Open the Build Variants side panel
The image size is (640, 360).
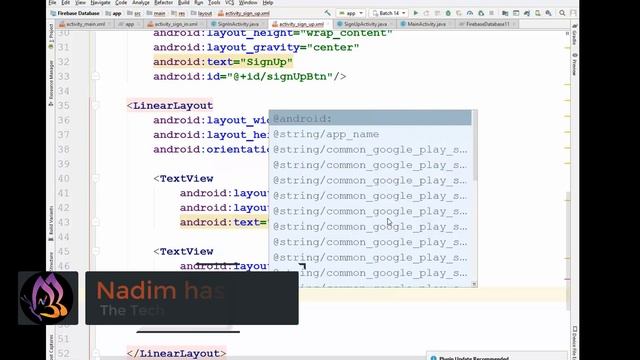pyautogui.click(x=51, y=223)
